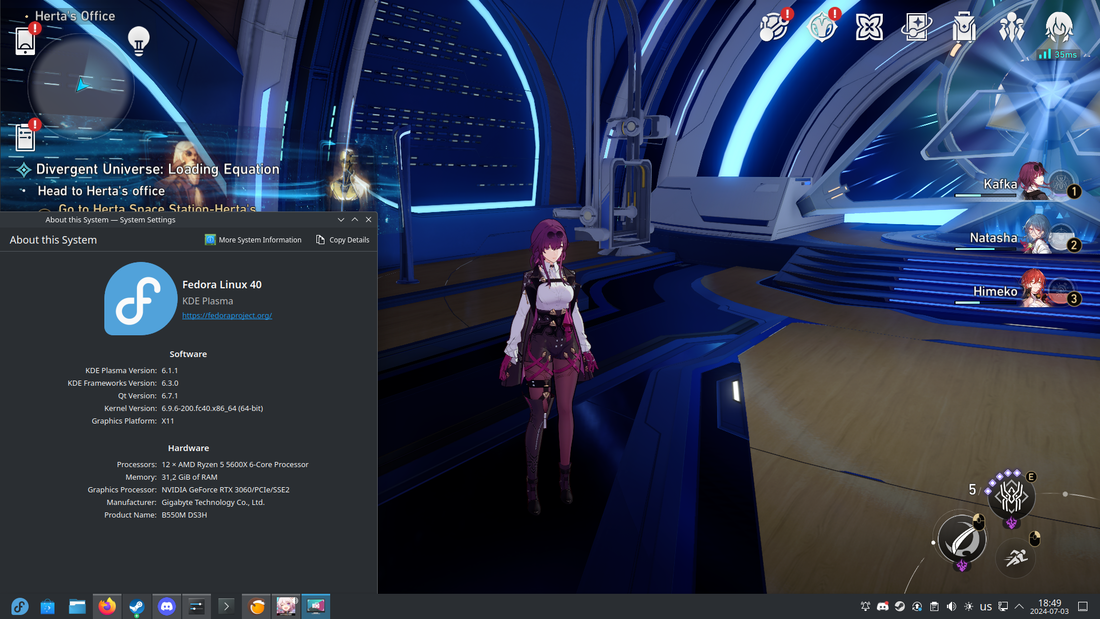The height and width of the screenshot is (619, 1100).
Task: Switch to System Settings in taskbar
Action: (316, 606)
